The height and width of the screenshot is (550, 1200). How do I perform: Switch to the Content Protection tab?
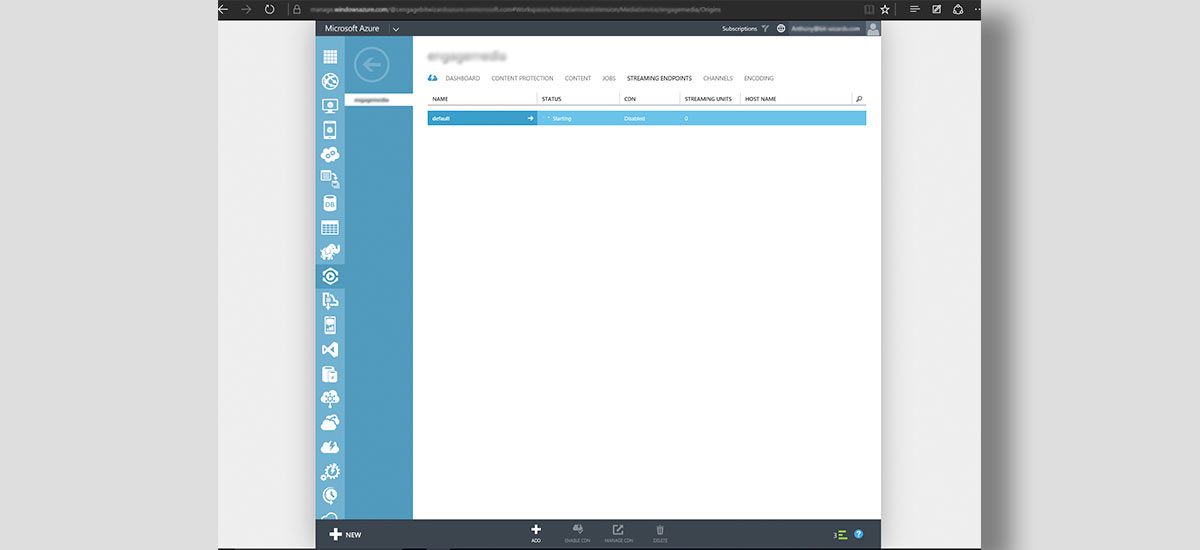(x=522, y=78)
